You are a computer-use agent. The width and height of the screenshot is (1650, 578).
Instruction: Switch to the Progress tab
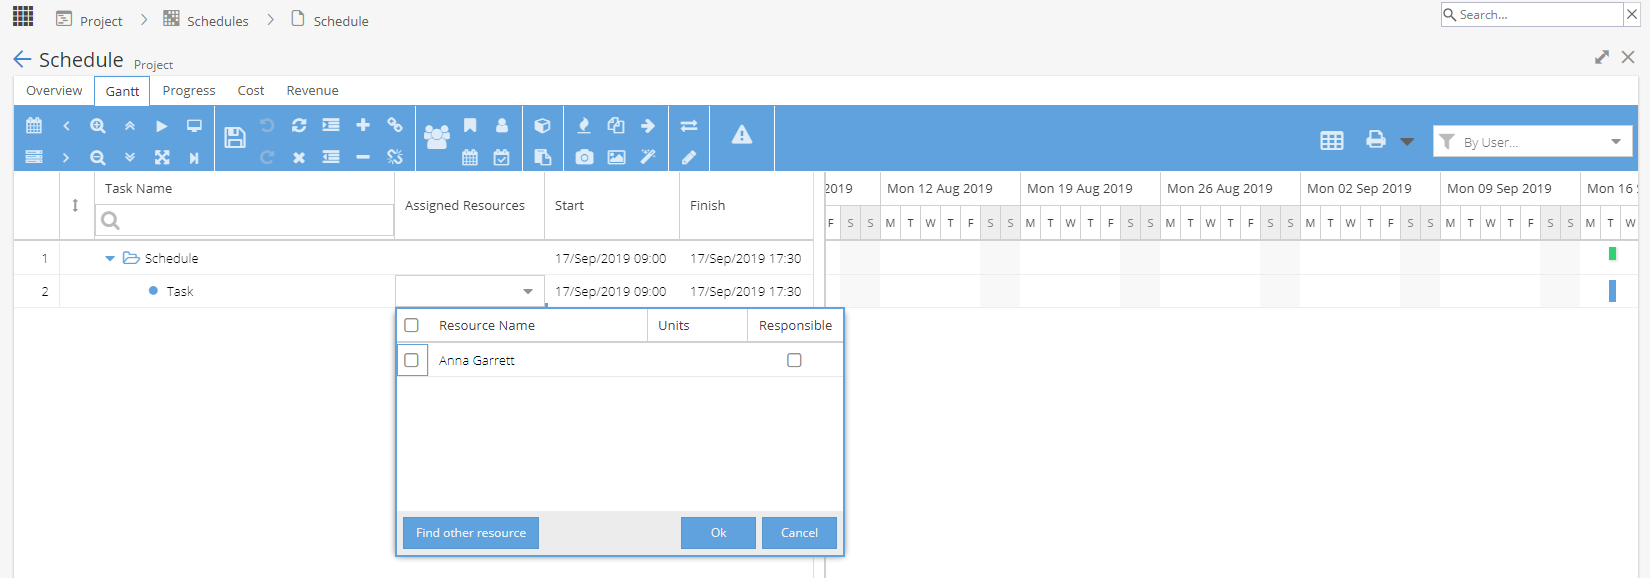coord(189,90)
